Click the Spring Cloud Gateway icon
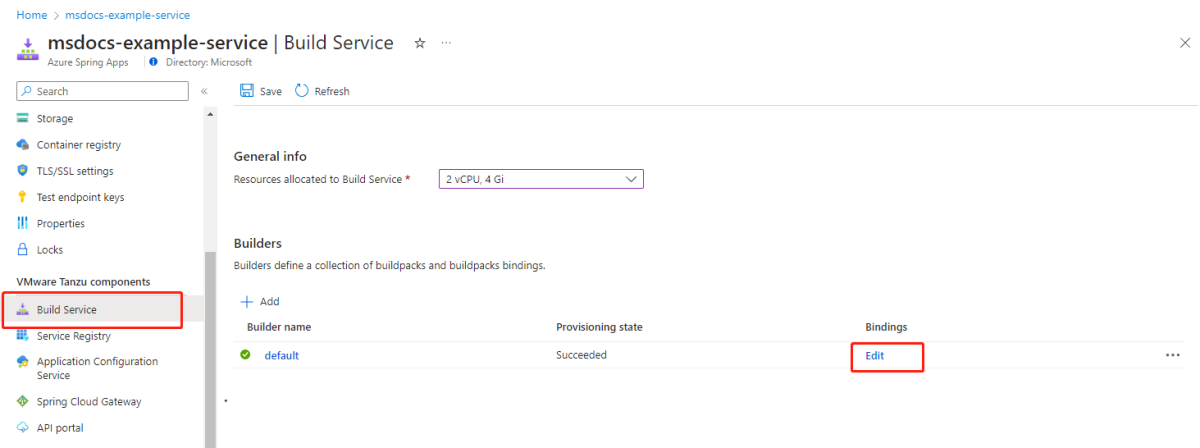1200x448 pixels. click(x=23, y=402)
